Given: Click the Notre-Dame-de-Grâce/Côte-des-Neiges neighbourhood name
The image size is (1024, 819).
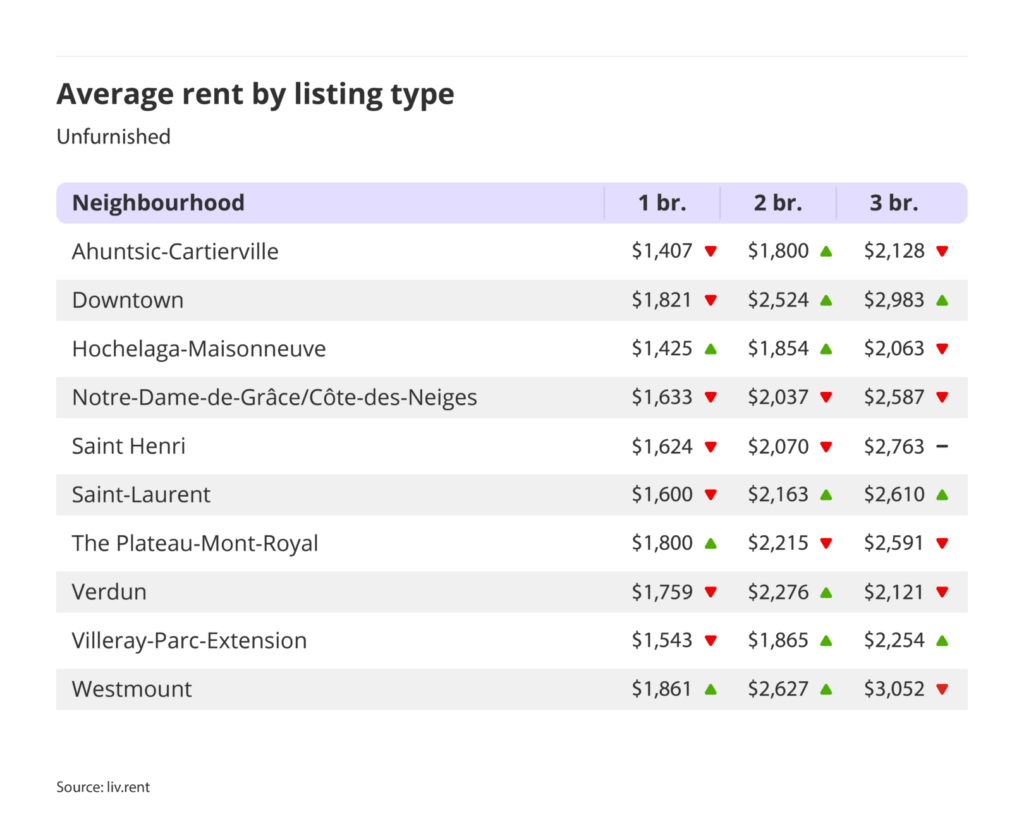Looking at the screenshot, I should tap(274, 398).
